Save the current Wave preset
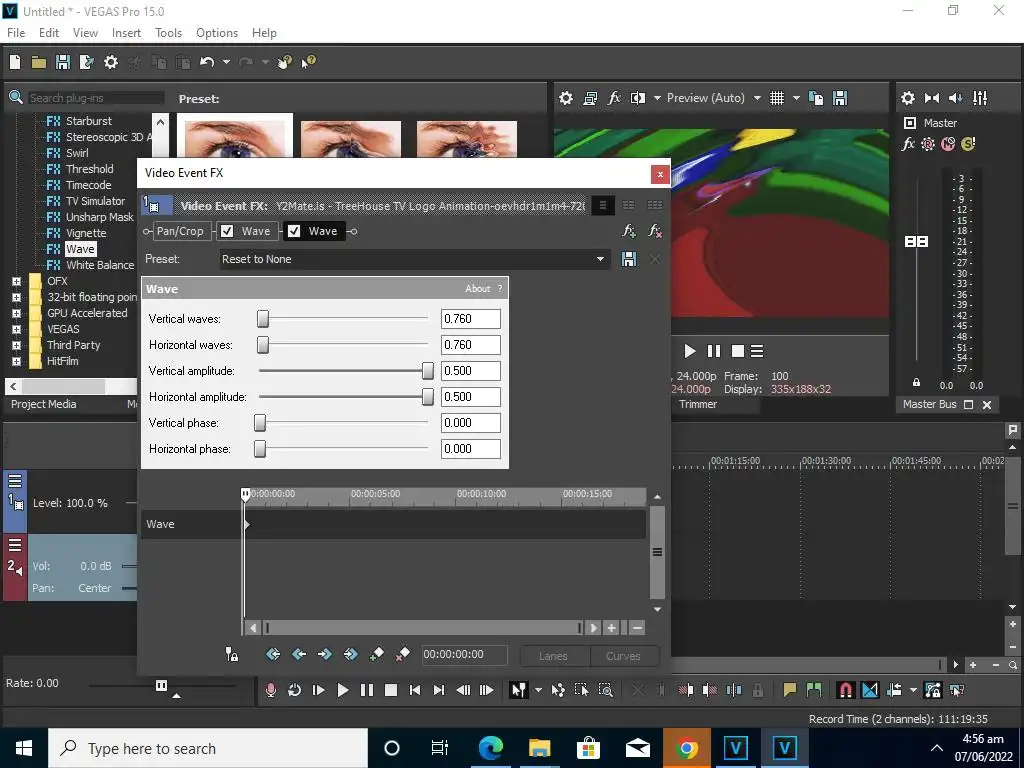Image resolution: width=1024 pixels, height=768 pixels. [x=629, y=259]
